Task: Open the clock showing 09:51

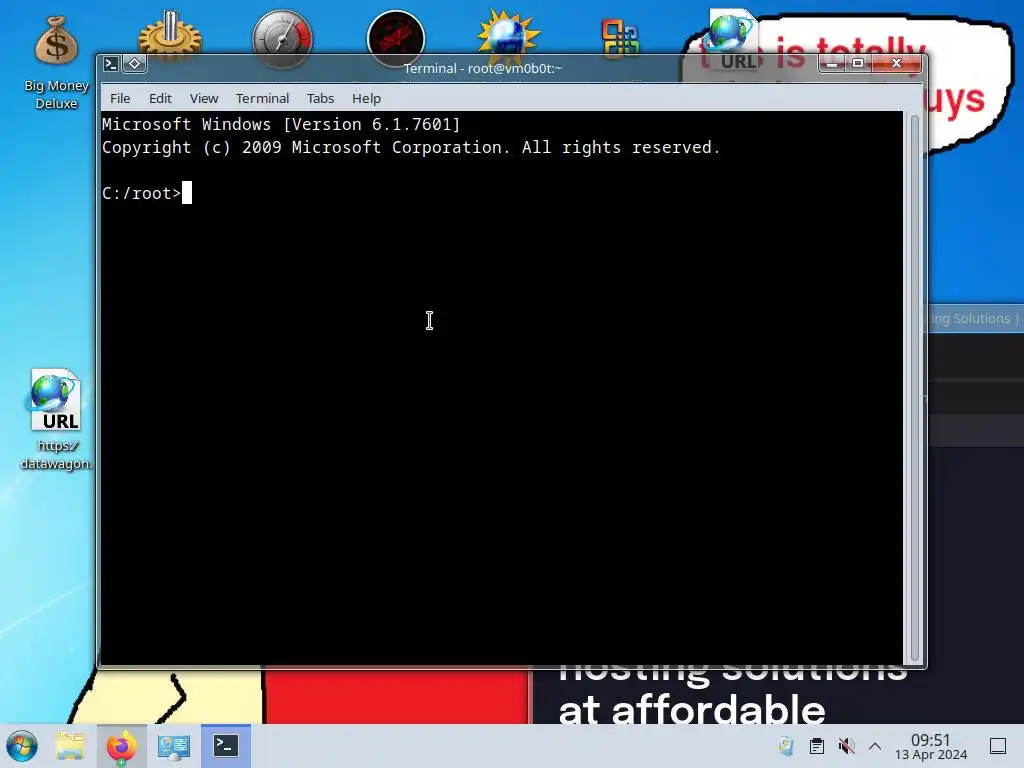Action: pos(931,746)
